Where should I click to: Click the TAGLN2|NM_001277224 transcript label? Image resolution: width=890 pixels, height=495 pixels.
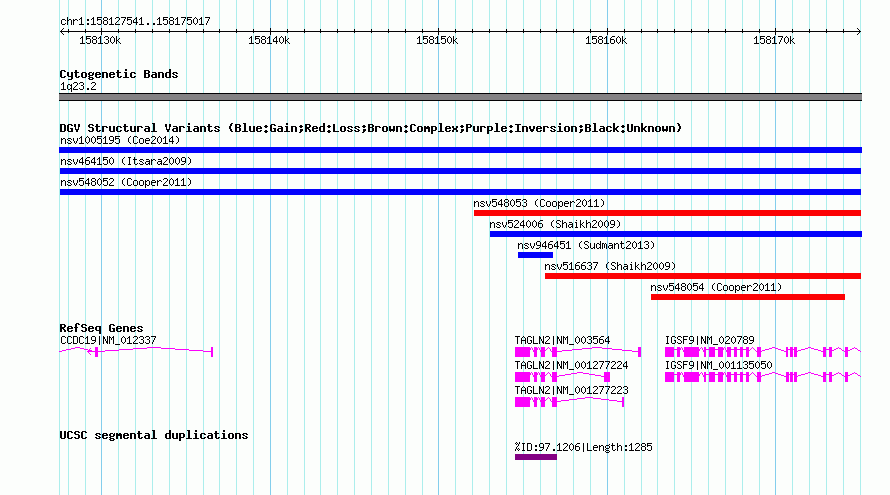tap(572, 366)
